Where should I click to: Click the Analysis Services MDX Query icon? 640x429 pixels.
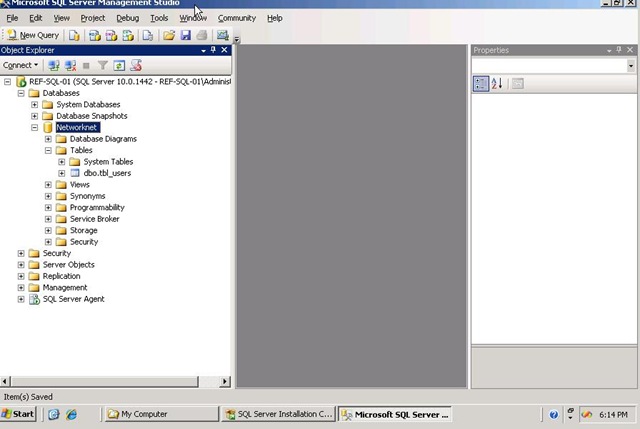94,36
